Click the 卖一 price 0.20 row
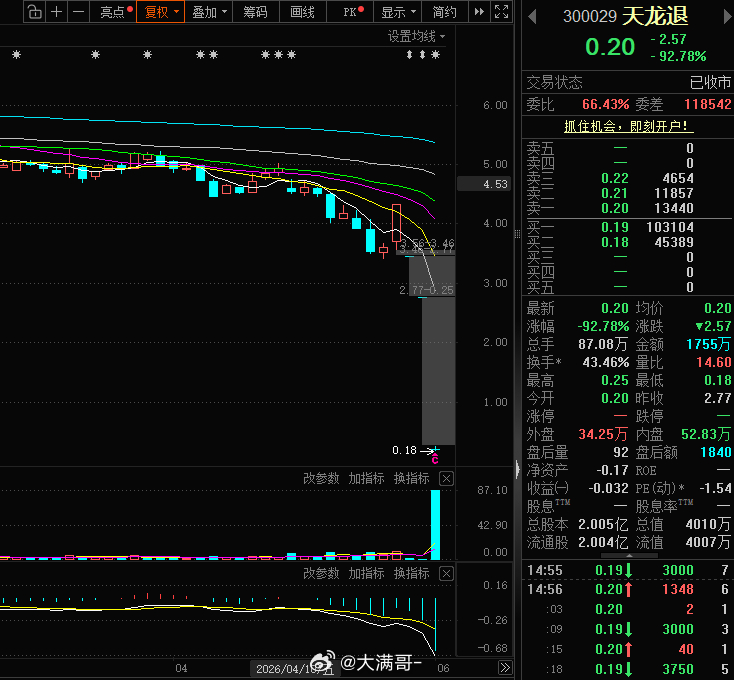This screenshot has width=734, height=680. click(628, 208)
